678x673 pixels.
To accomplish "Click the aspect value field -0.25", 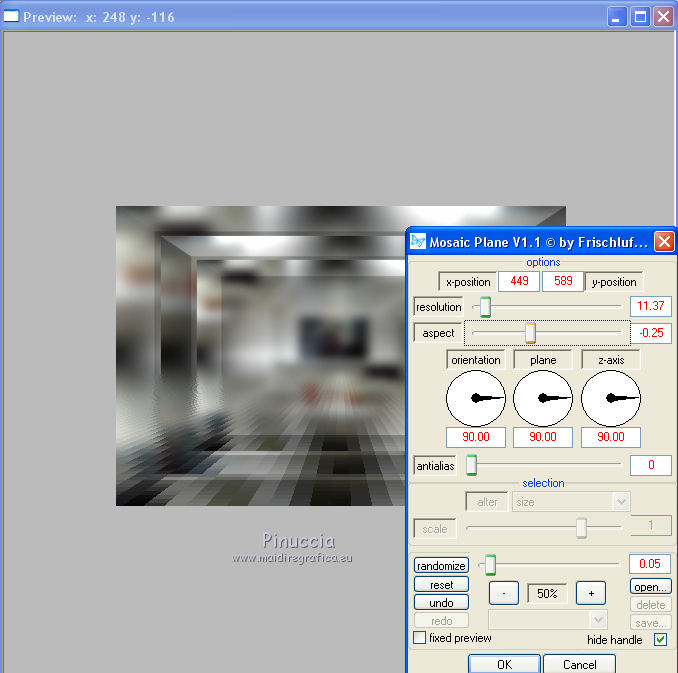I will tap(651, 333).
